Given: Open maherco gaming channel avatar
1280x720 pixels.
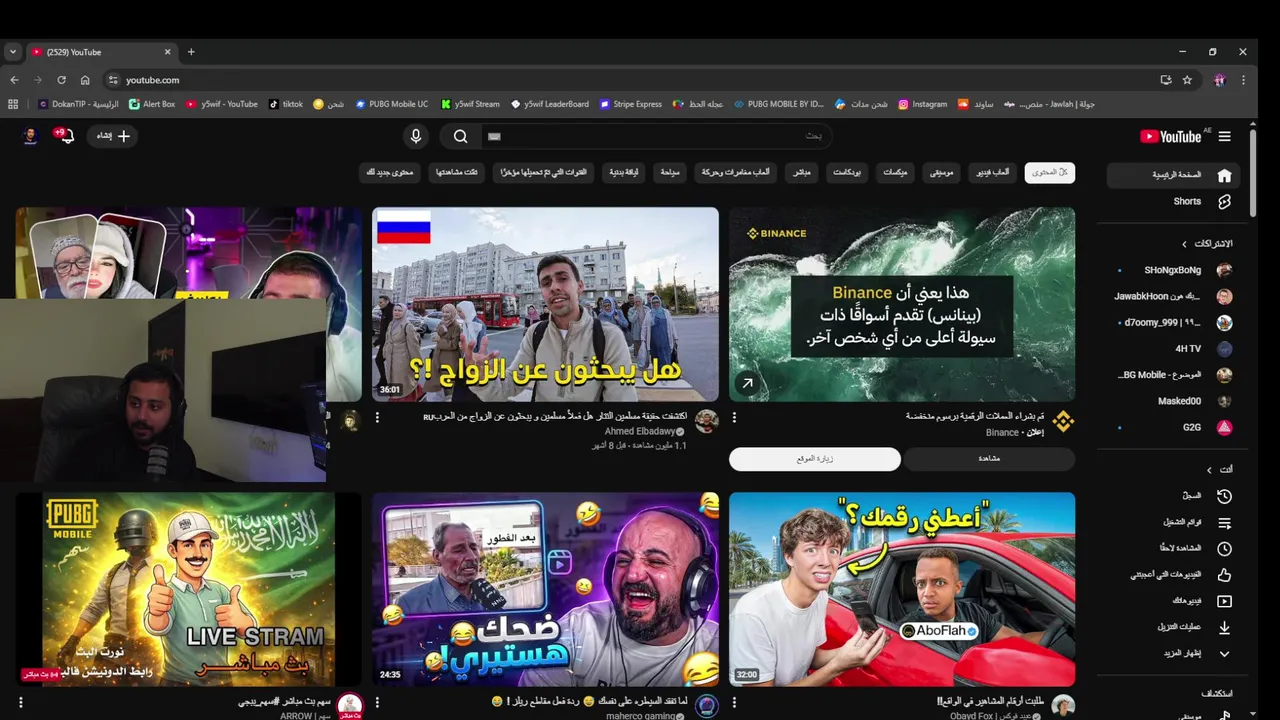Looking at the screenshot, I should point(706,706).
